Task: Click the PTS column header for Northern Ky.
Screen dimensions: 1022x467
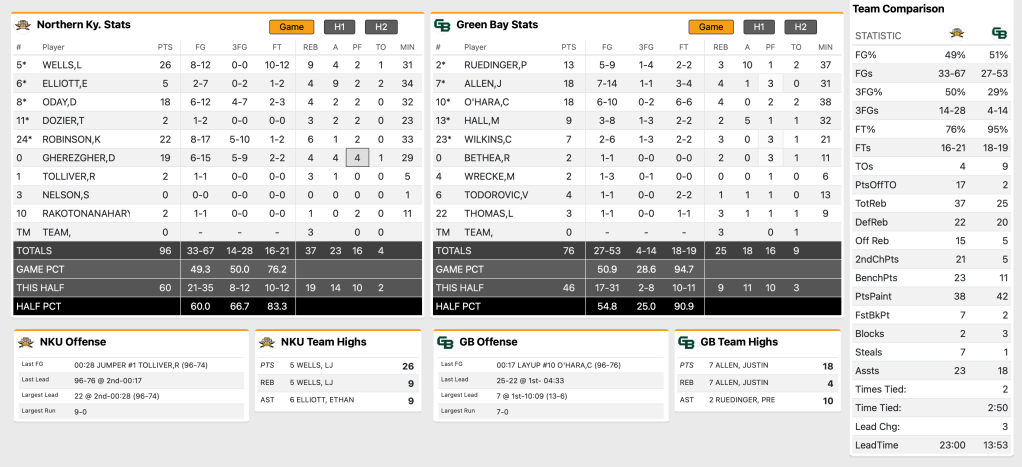Action: tap(165, 47)
